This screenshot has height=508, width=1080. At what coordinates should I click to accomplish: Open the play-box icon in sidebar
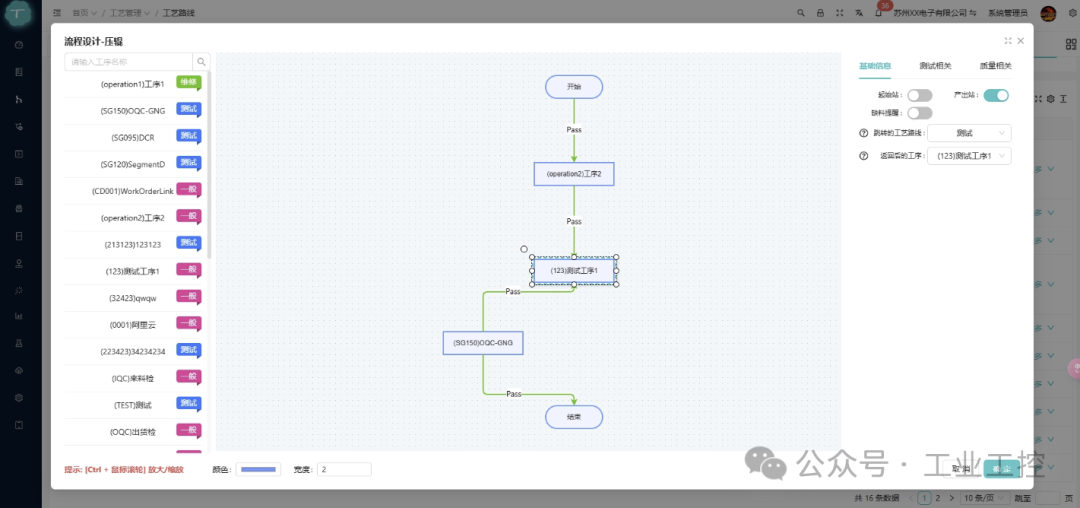(x=19, y=154)
